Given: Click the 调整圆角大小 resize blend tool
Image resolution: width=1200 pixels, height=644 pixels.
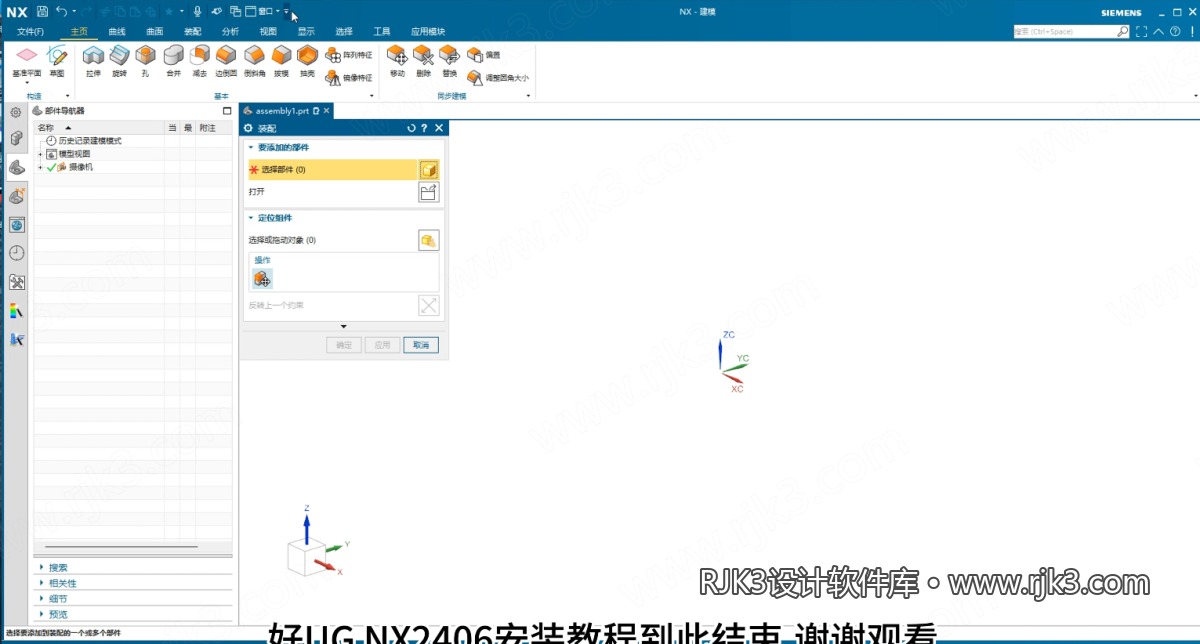Looking at the screenshot, I should 498,77.
